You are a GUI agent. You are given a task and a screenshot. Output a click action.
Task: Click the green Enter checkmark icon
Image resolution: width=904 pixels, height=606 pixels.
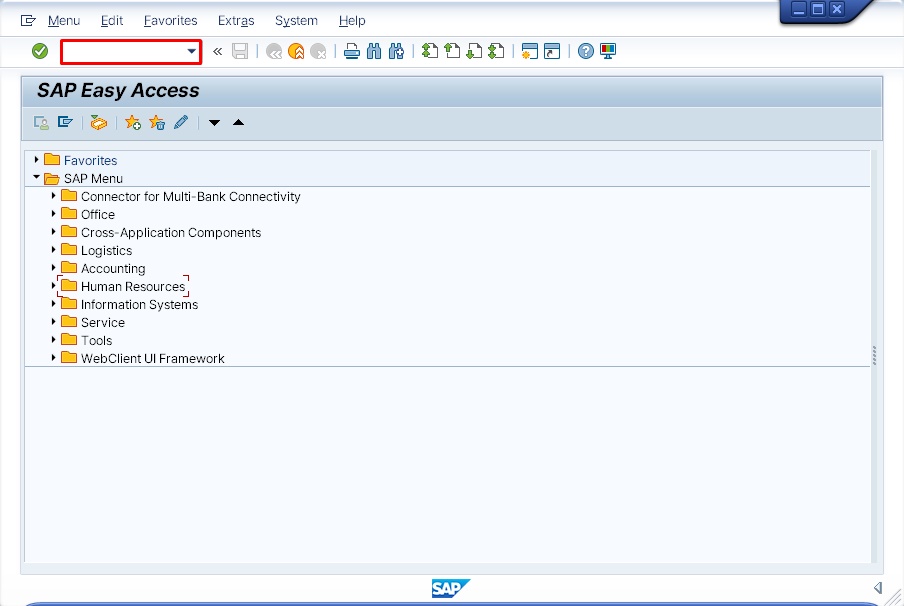40,51
